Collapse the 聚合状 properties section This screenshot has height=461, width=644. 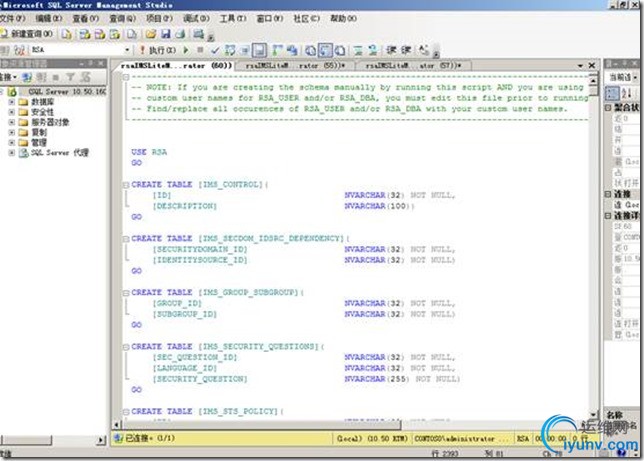(x=608, y=108)
